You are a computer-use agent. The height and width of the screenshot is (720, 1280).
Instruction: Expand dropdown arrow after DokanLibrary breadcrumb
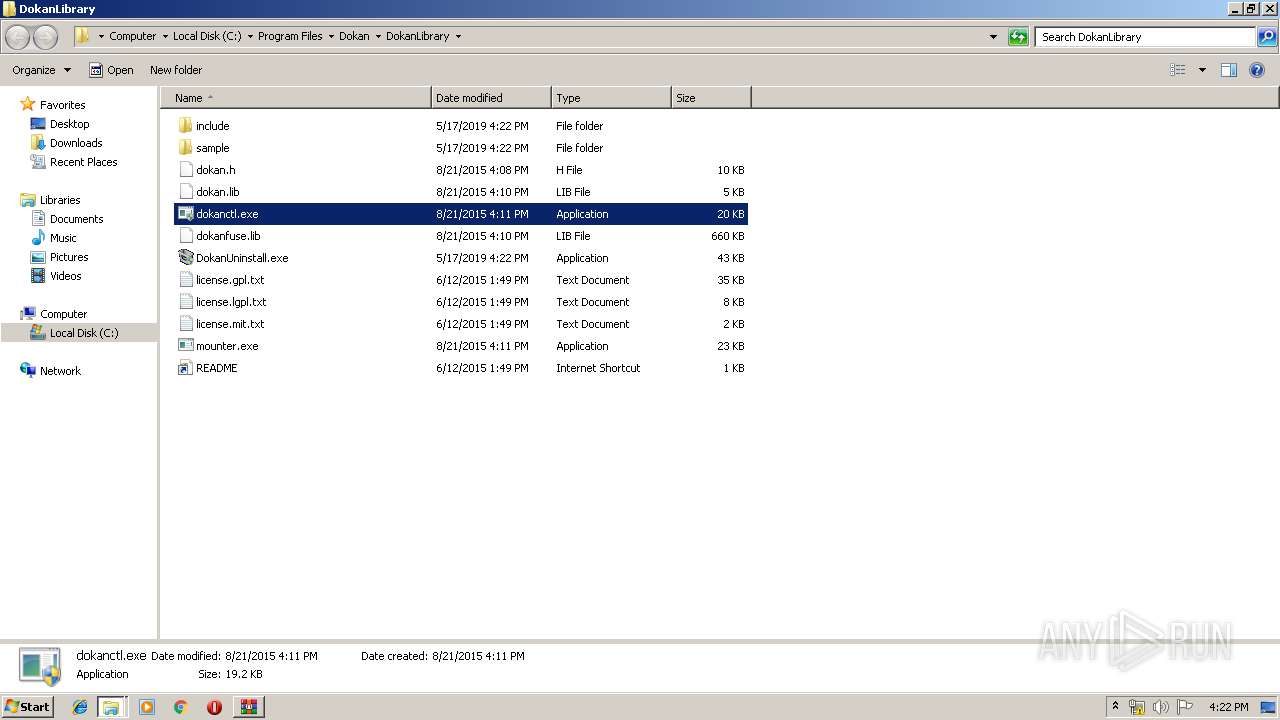pyautogui.click(x=458, y=36)
